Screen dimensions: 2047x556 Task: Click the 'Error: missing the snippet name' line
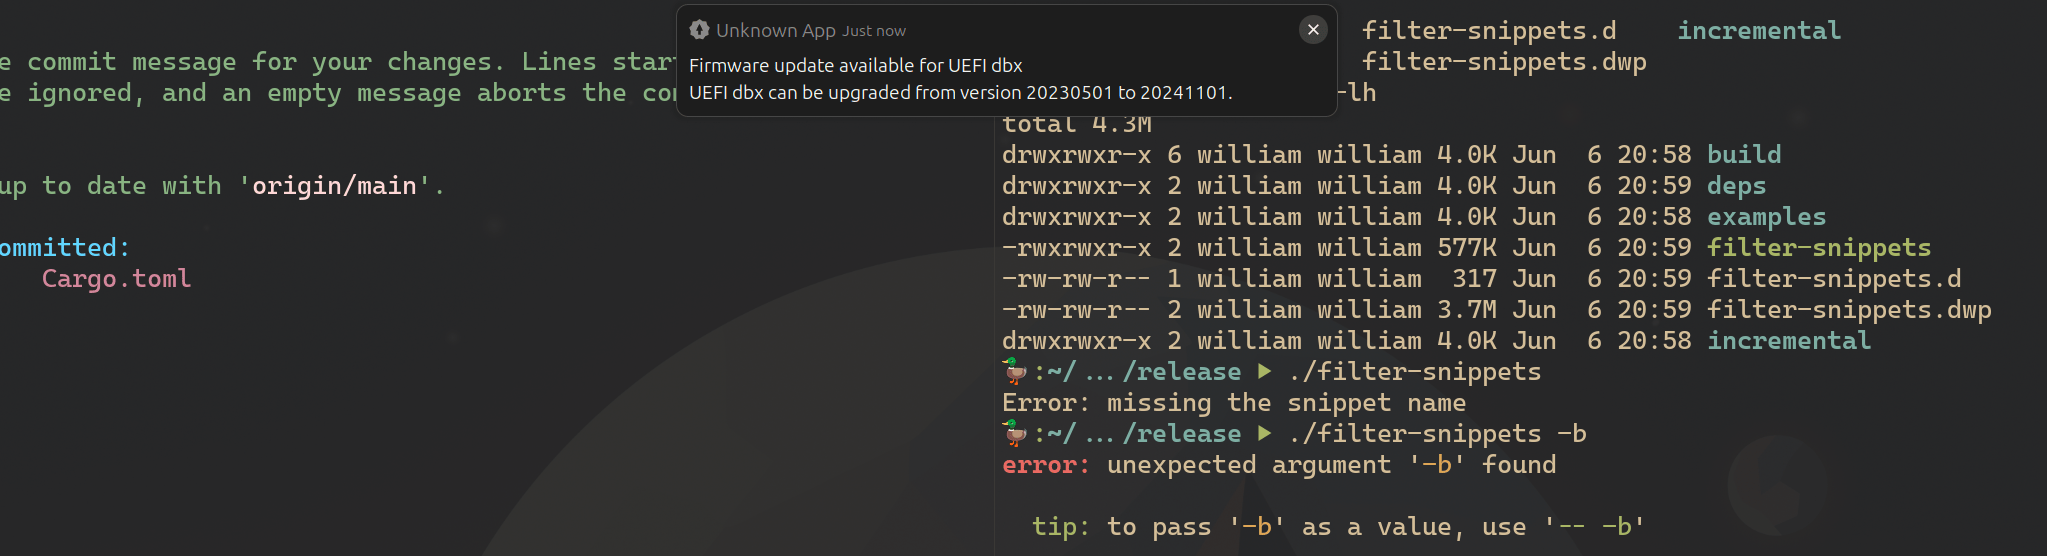pos(1233,403)
